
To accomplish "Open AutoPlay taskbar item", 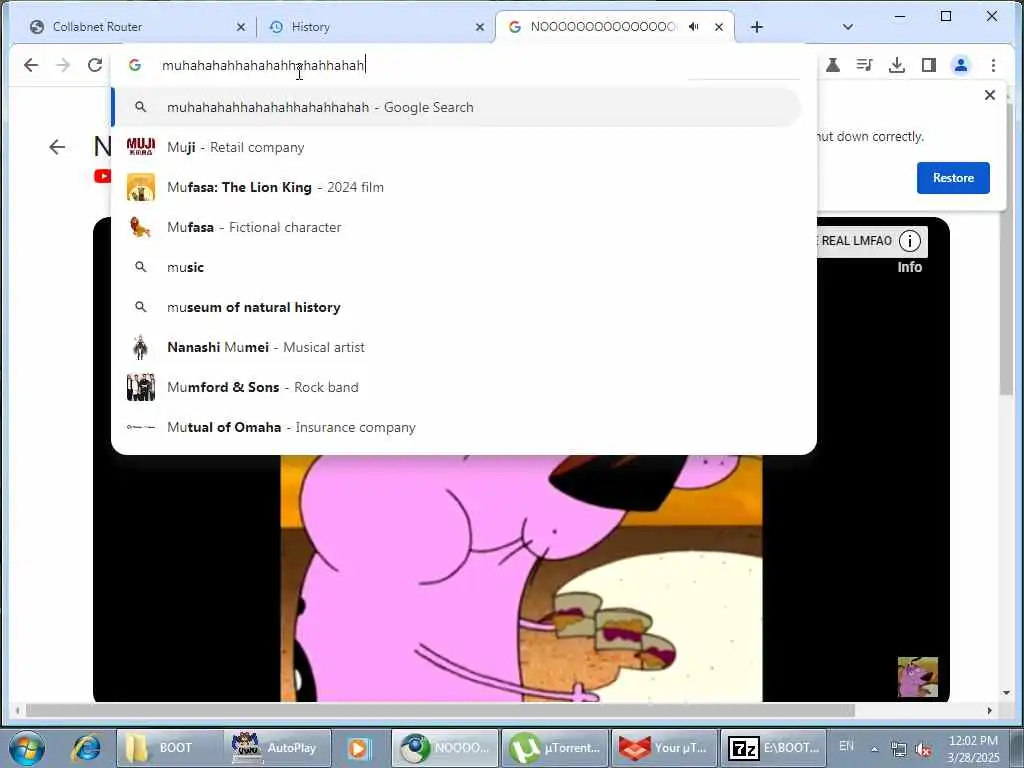I will tap(278, 748).
